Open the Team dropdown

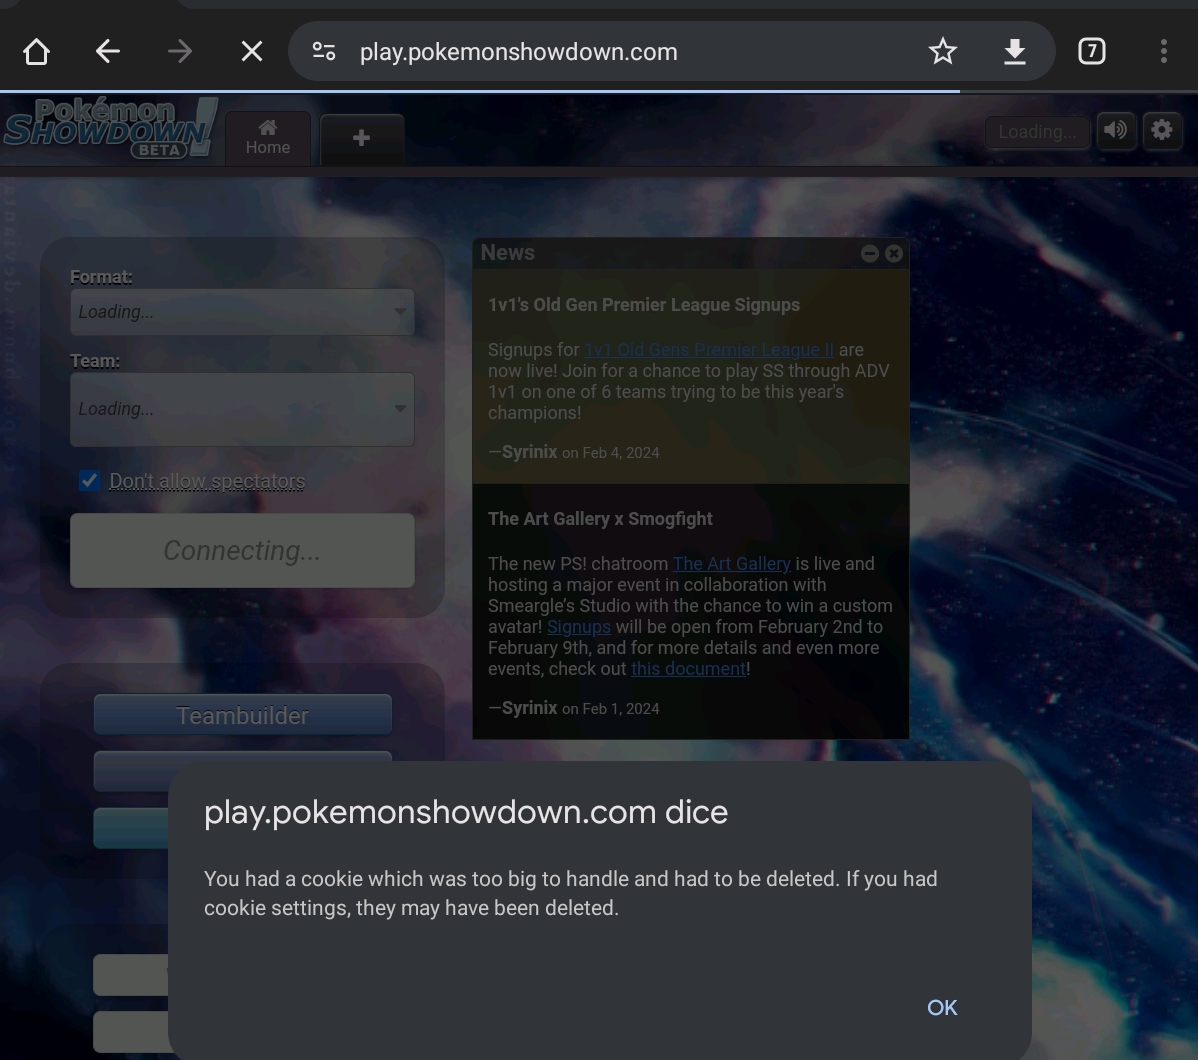(242, 410)
